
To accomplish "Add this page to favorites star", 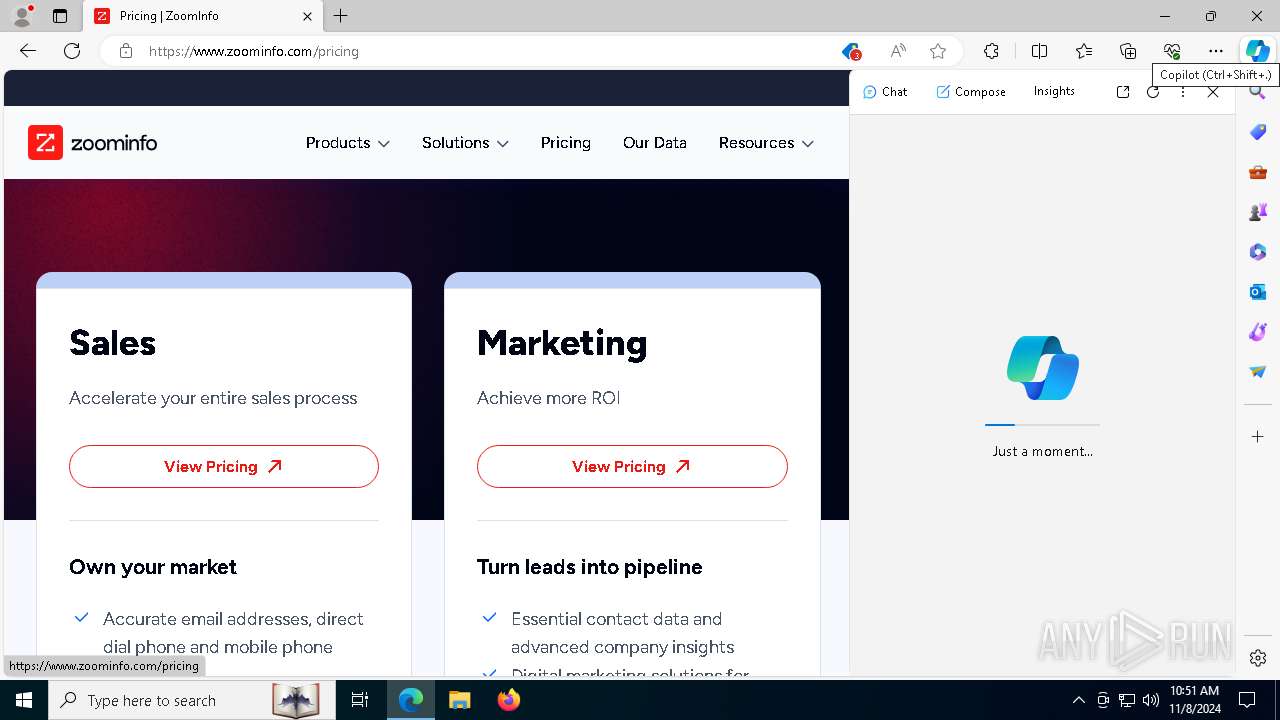I will click(938, 51).
